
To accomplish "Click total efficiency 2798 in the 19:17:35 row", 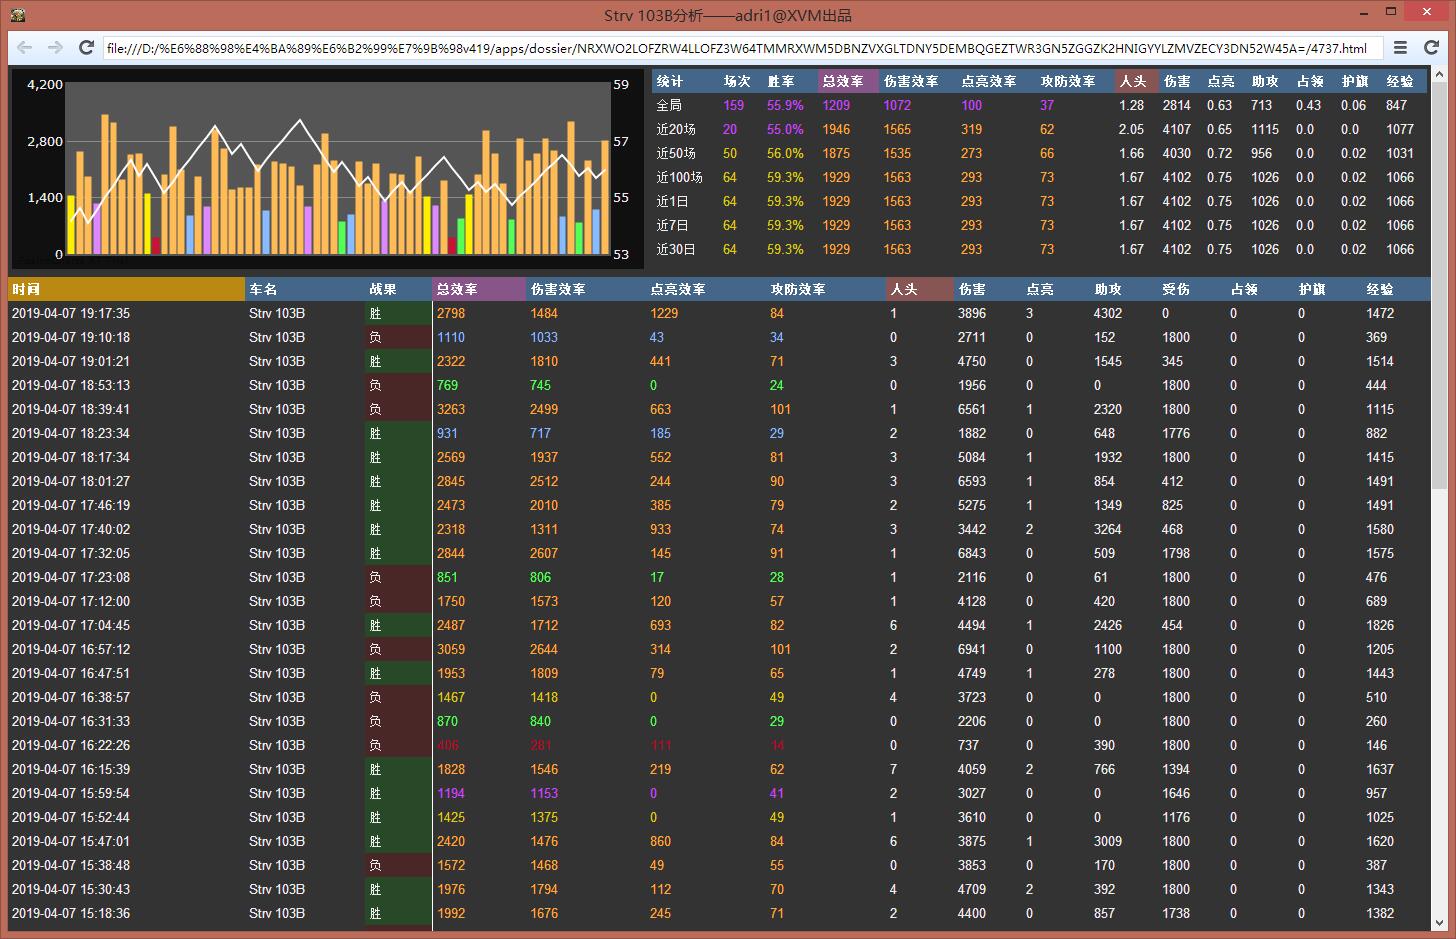I will pos(451,313).
